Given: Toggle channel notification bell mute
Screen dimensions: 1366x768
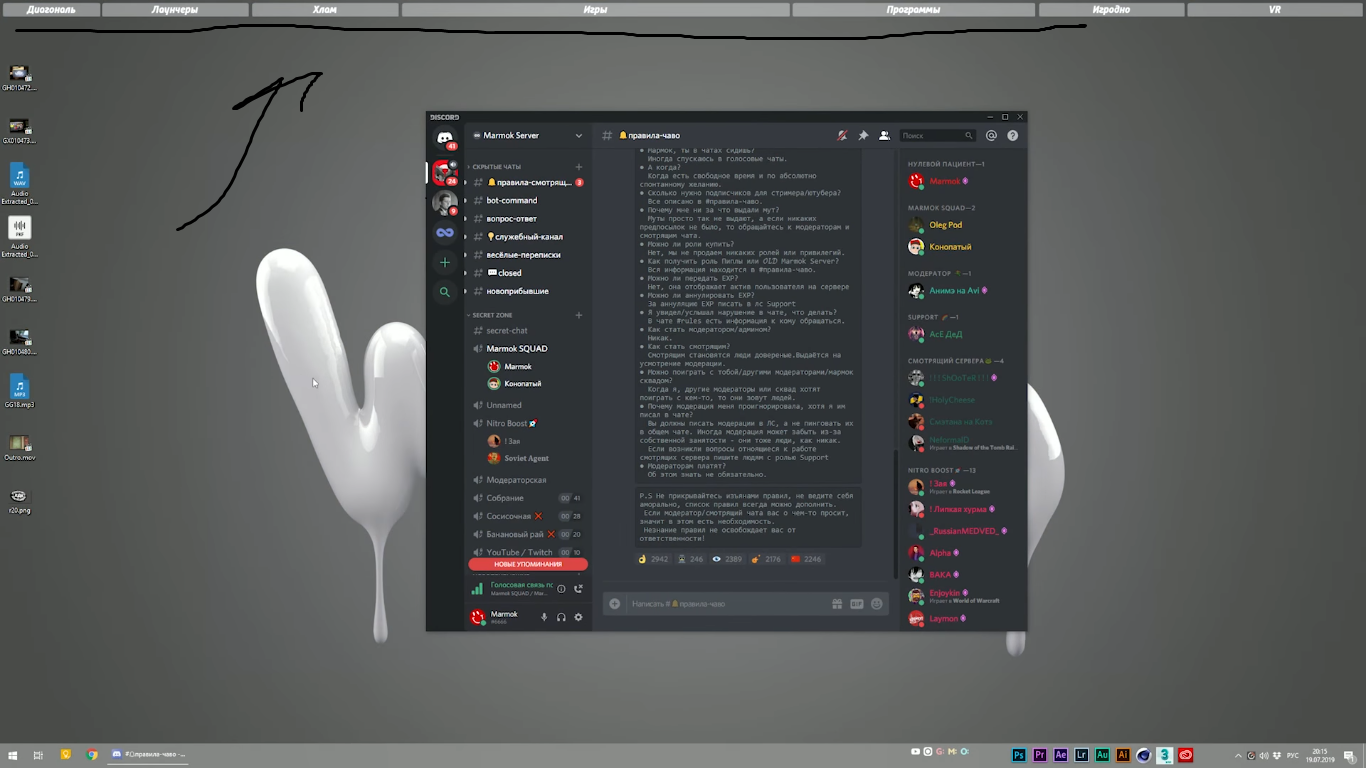Looking at the screenshot, I should coord(842,135).
